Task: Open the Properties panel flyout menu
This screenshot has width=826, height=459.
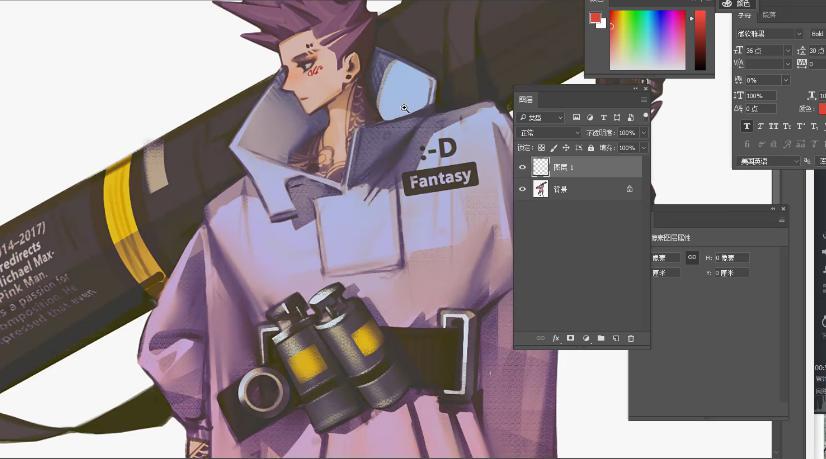Action: pyautogui.click(x=782, y=221)
